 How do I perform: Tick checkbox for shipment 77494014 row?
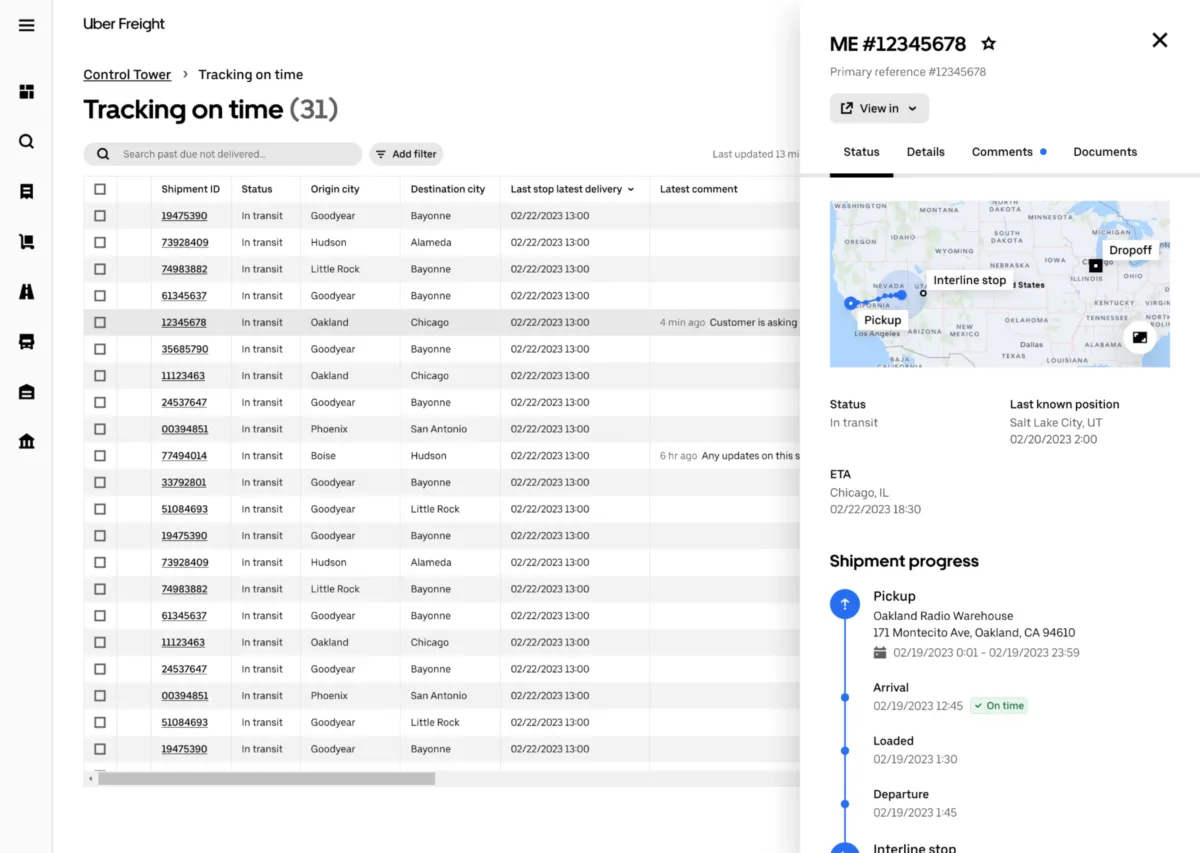(x=100, y=456)
